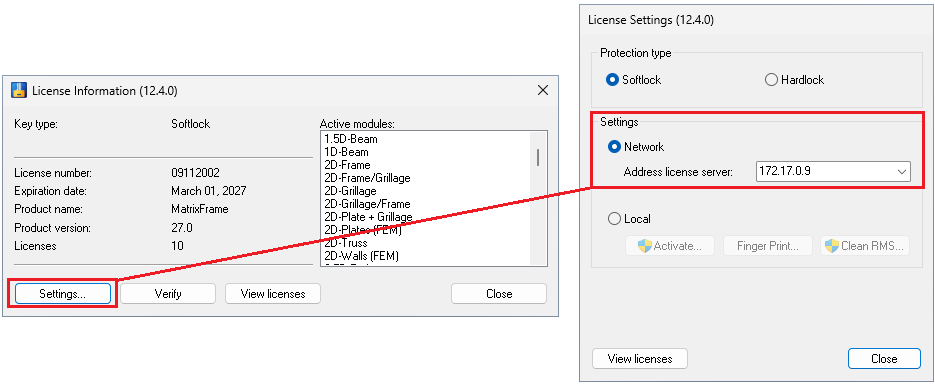Click View licenses in License Settings window
Image resolution: width=935 pixels, height=385 pixels.
640,359
